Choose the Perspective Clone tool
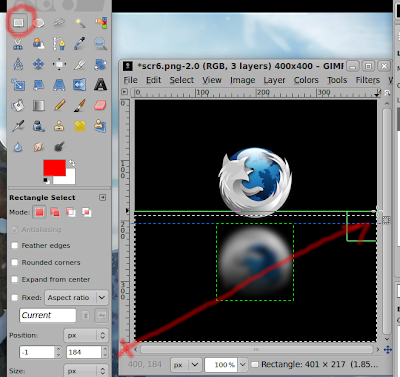The height and width of the screenshot is (377, 400). click(101, 126)
